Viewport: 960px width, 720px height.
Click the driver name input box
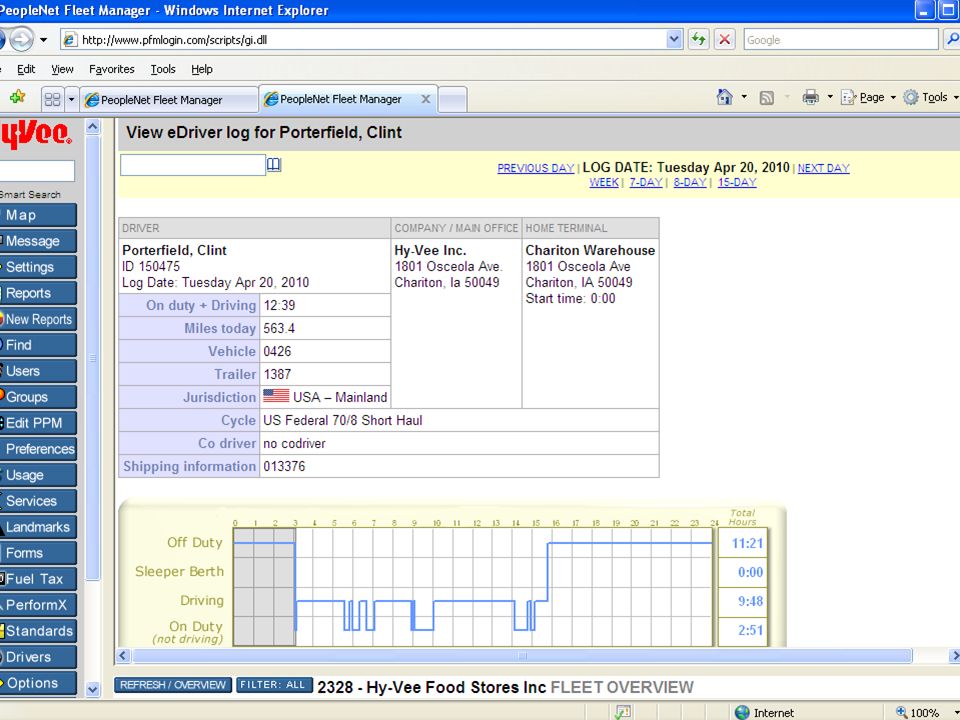(192, 165)
